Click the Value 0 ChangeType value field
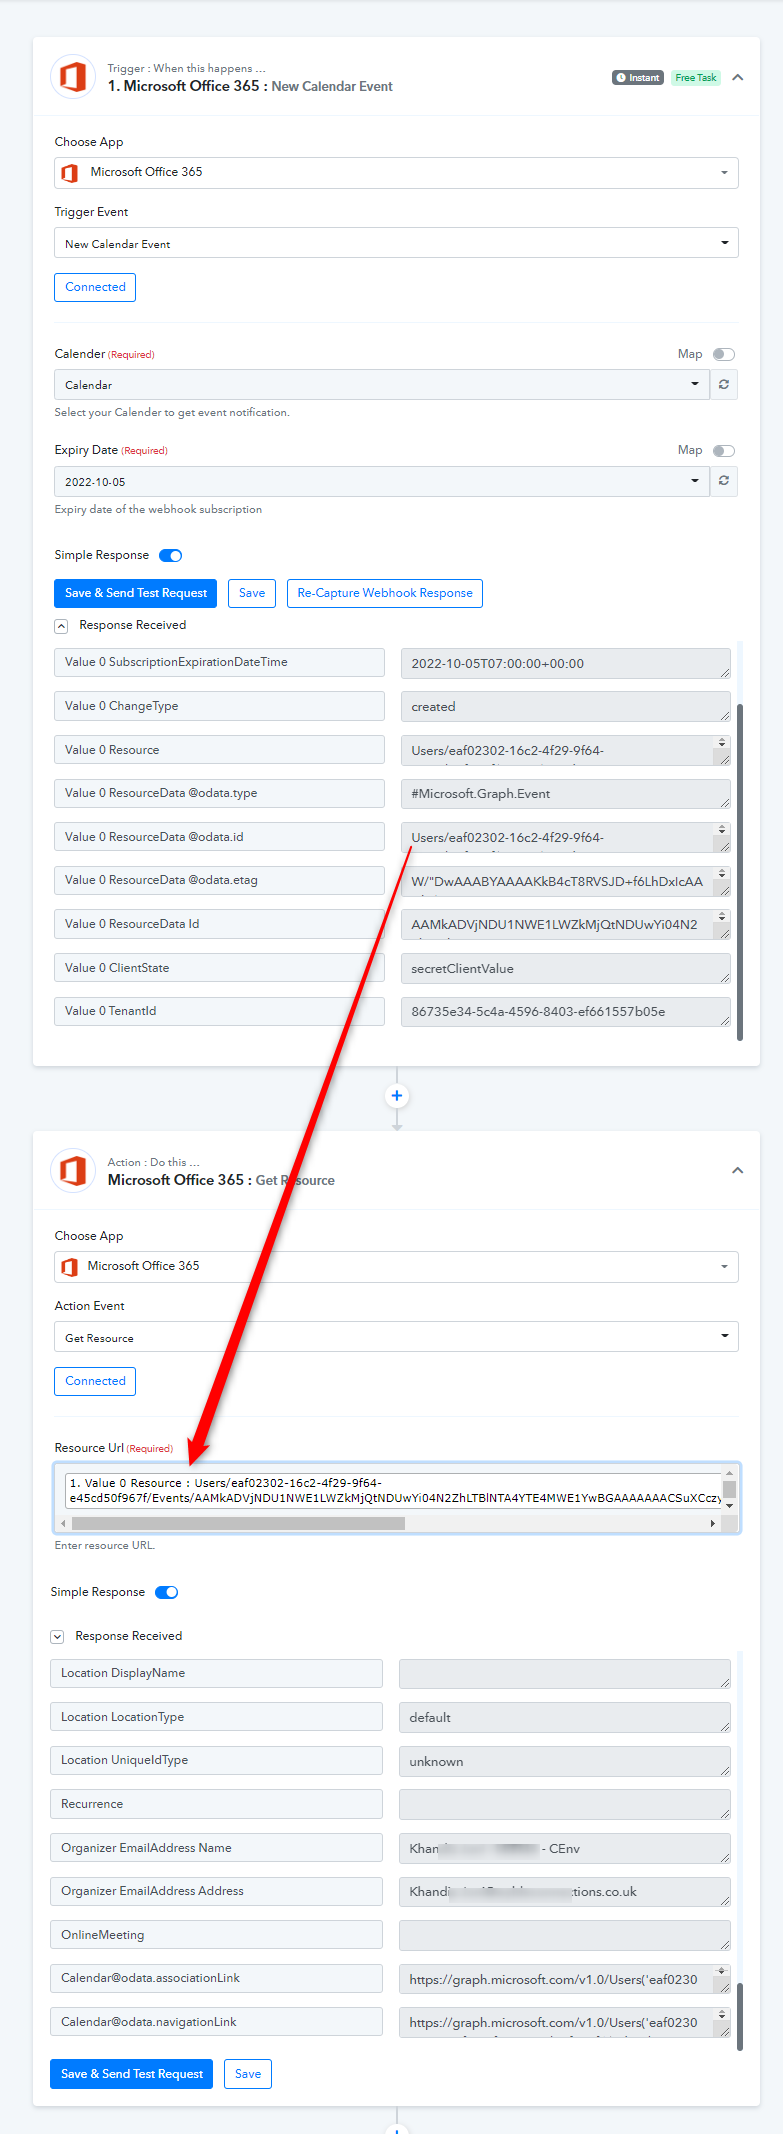 pos(566,707)
